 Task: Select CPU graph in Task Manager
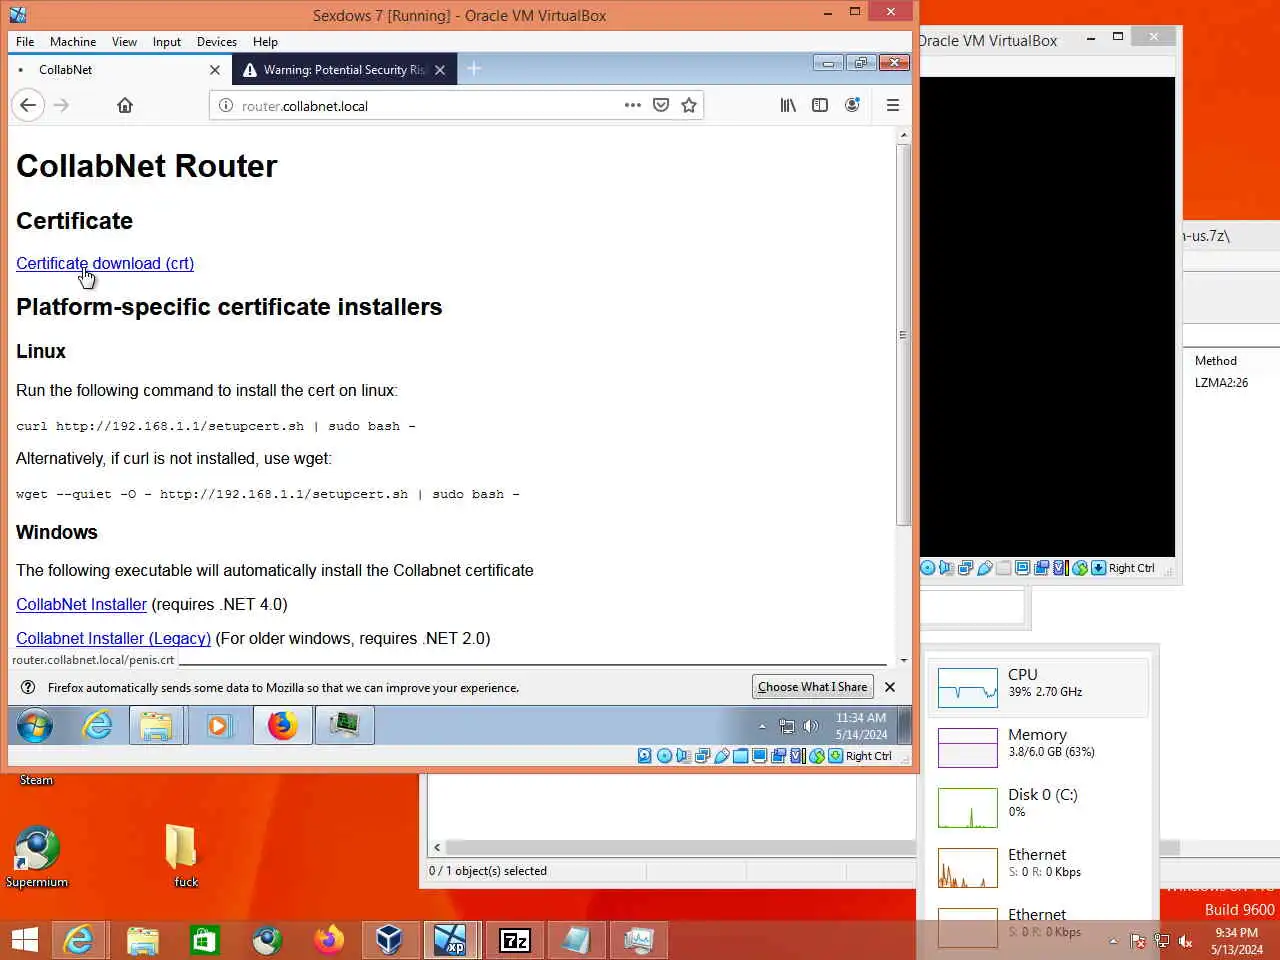(x=1038, y=687)
